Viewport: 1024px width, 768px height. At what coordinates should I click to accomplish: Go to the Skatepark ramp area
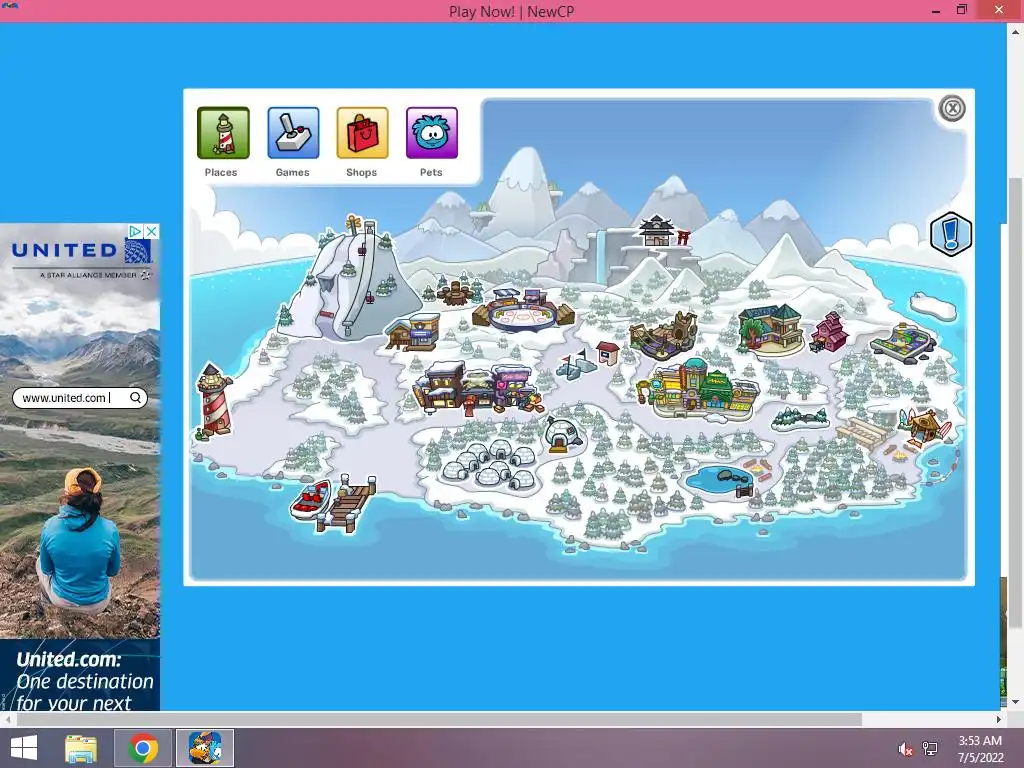click(x=904, y=341)
